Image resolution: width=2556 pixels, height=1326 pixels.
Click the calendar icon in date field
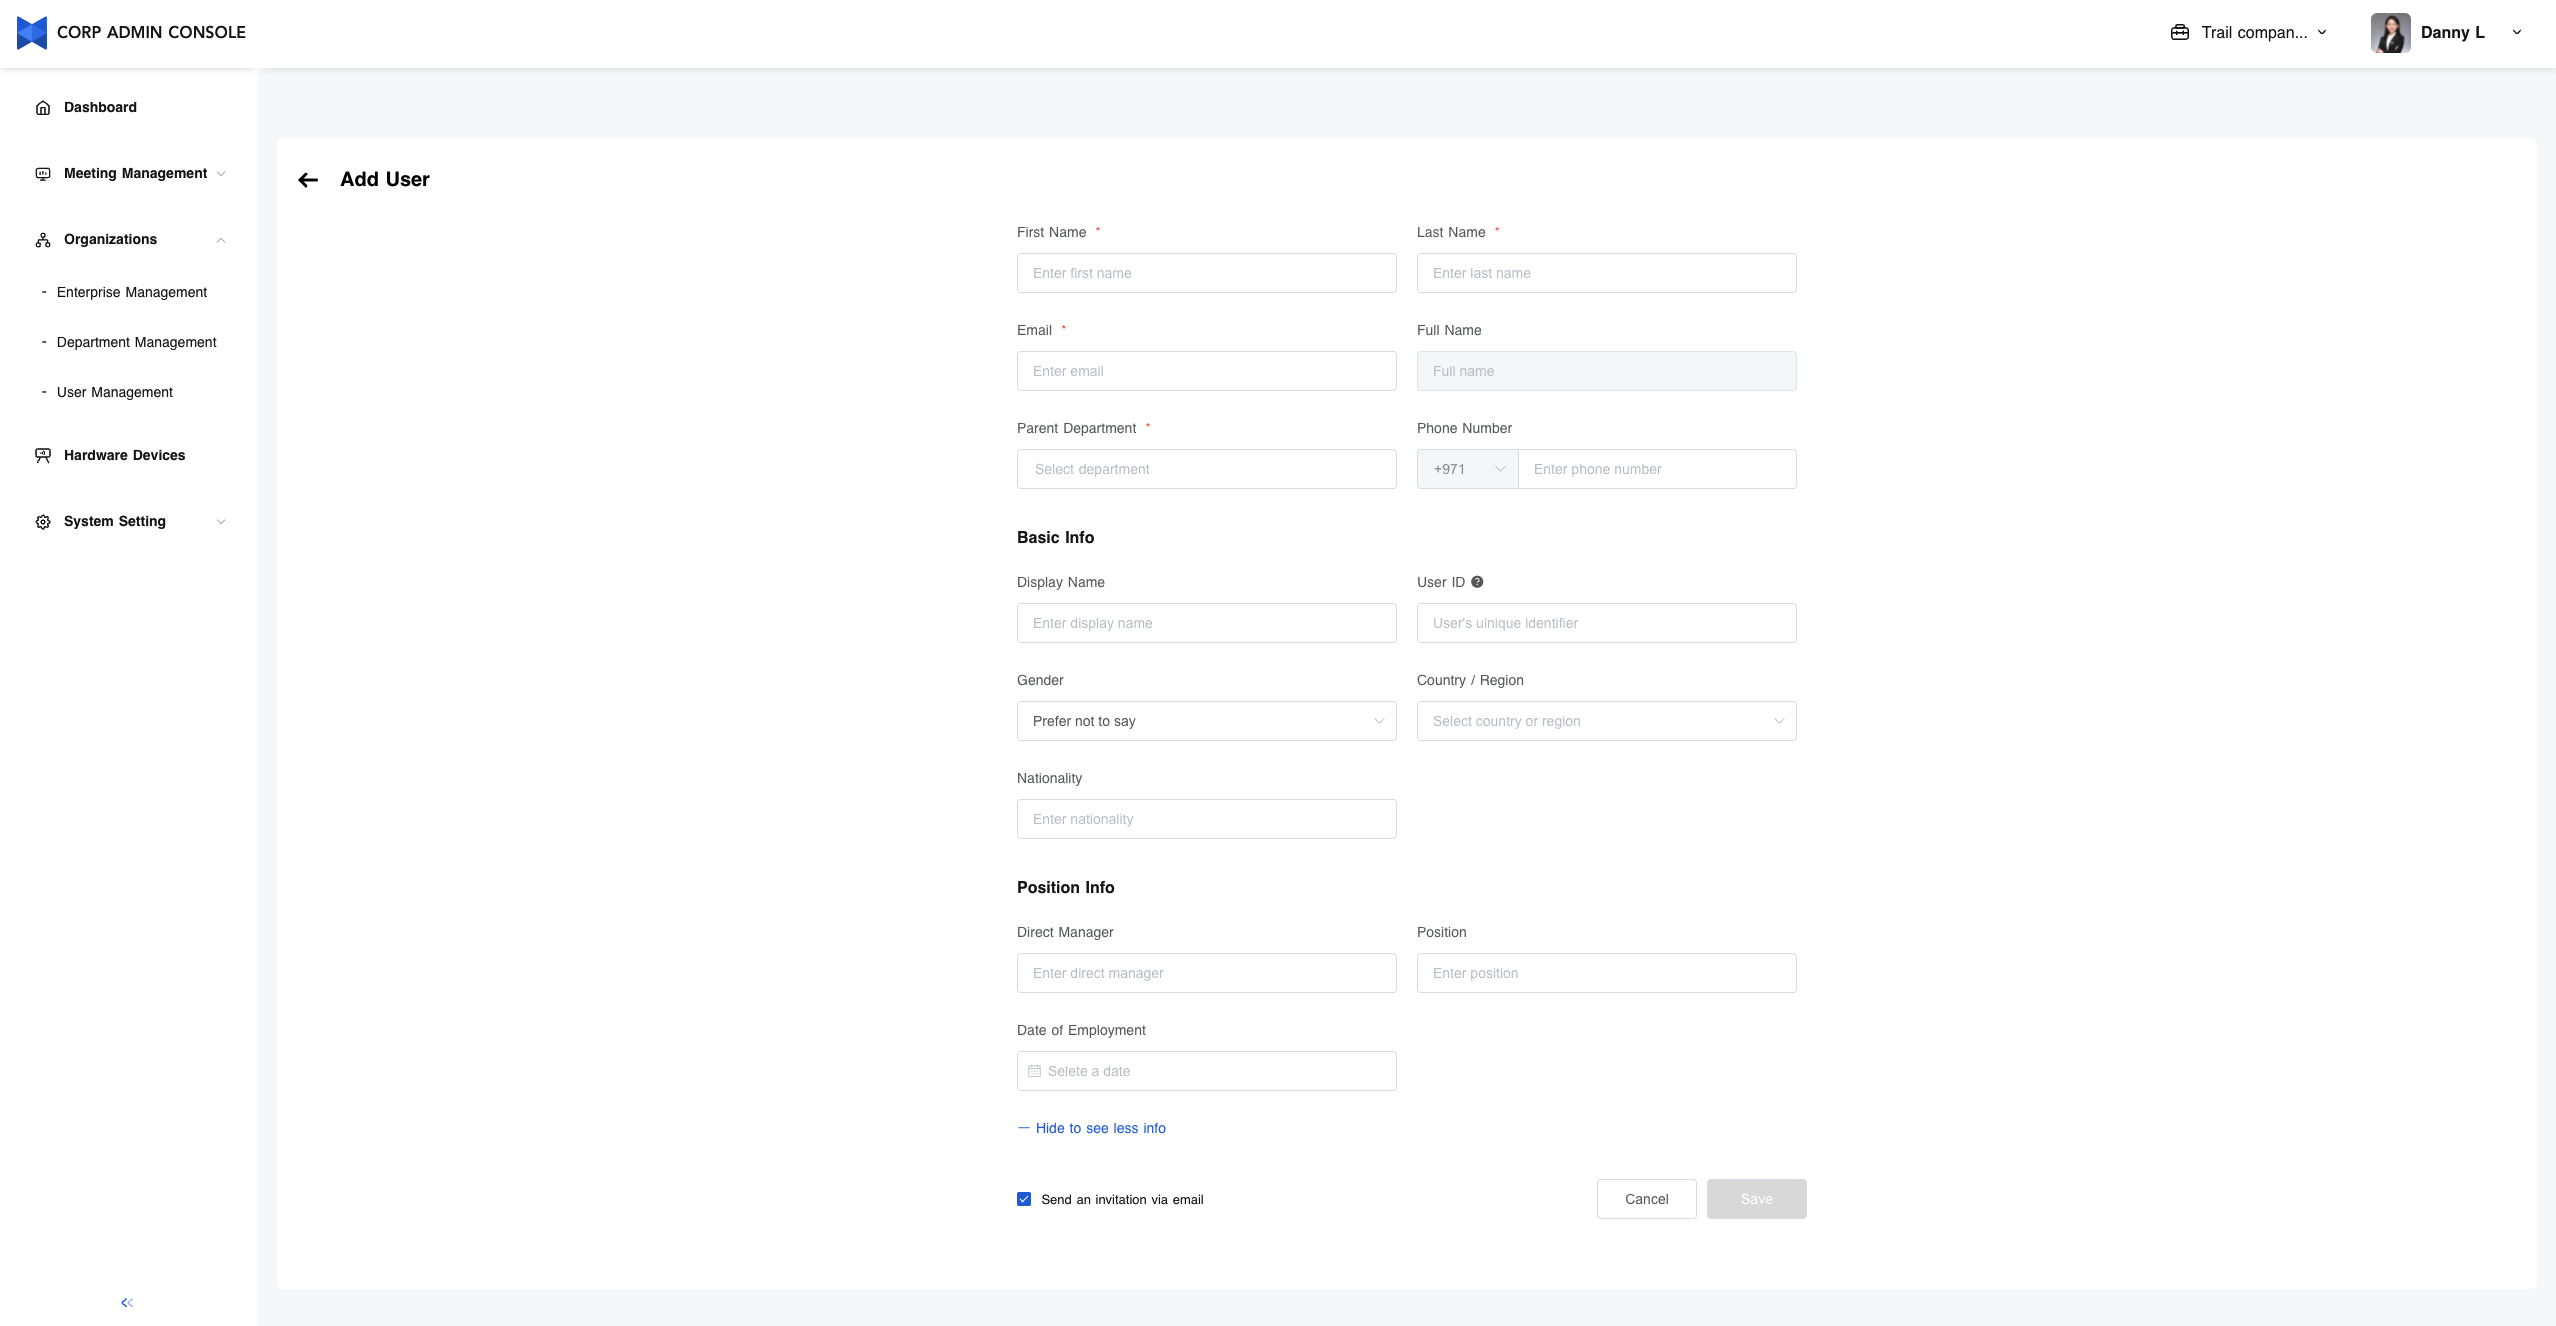pos(1034,1071)
